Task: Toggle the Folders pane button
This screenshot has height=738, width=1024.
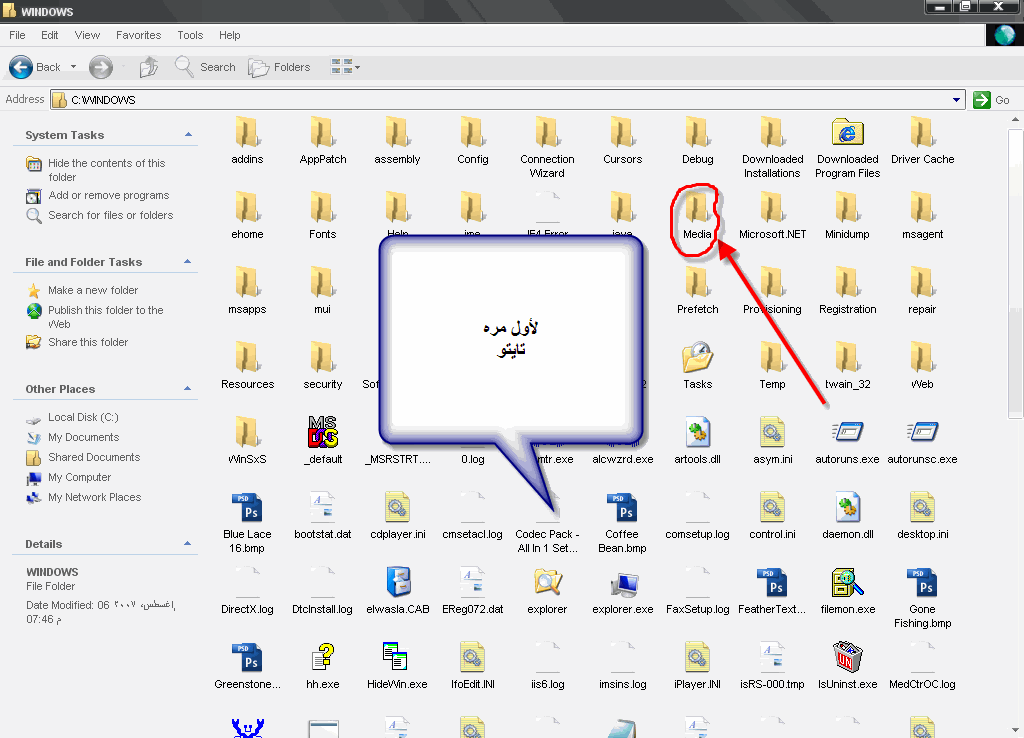Action: coord(279,67)
